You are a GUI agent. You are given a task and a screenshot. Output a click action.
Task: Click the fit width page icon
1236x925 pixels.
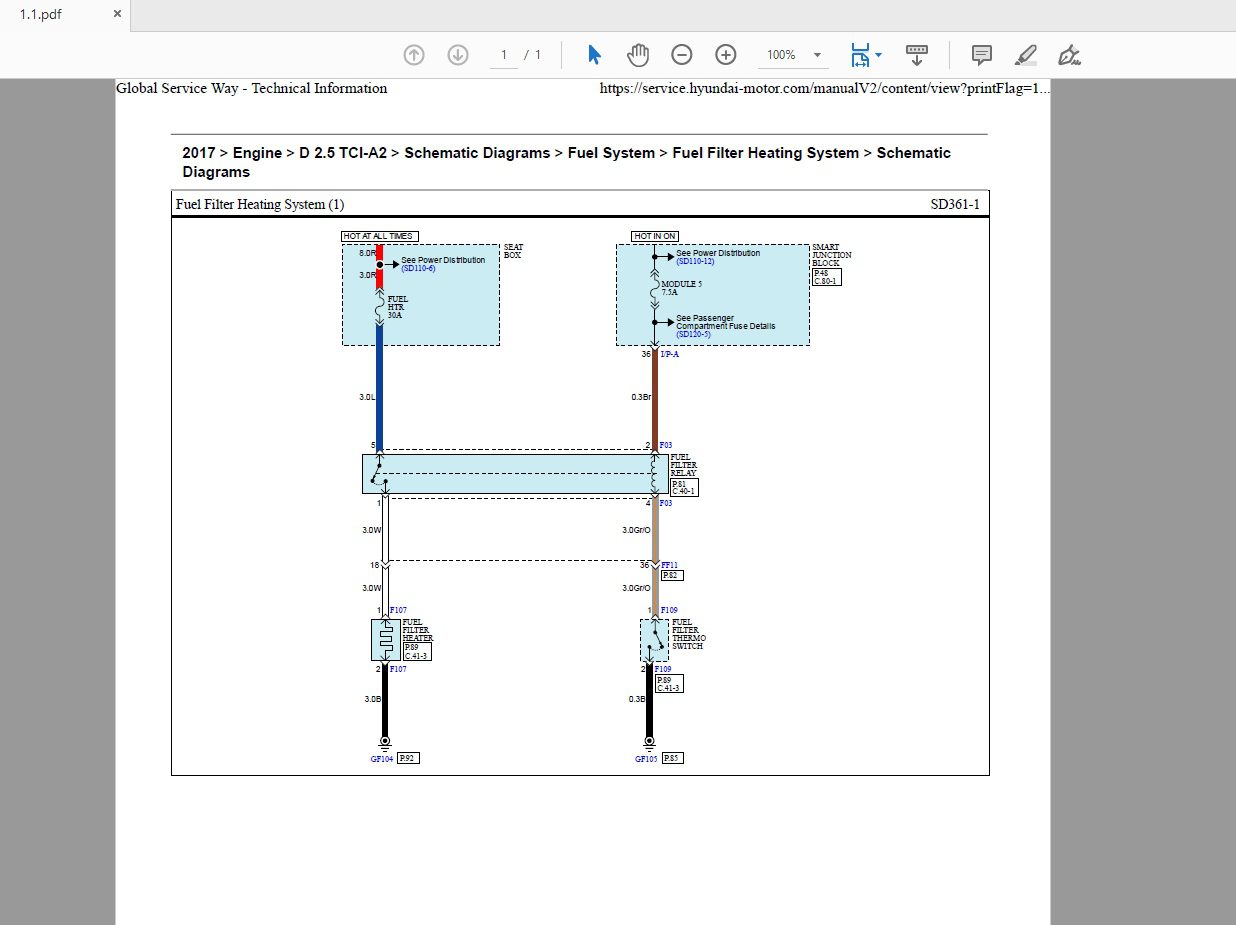coord(859,55)
